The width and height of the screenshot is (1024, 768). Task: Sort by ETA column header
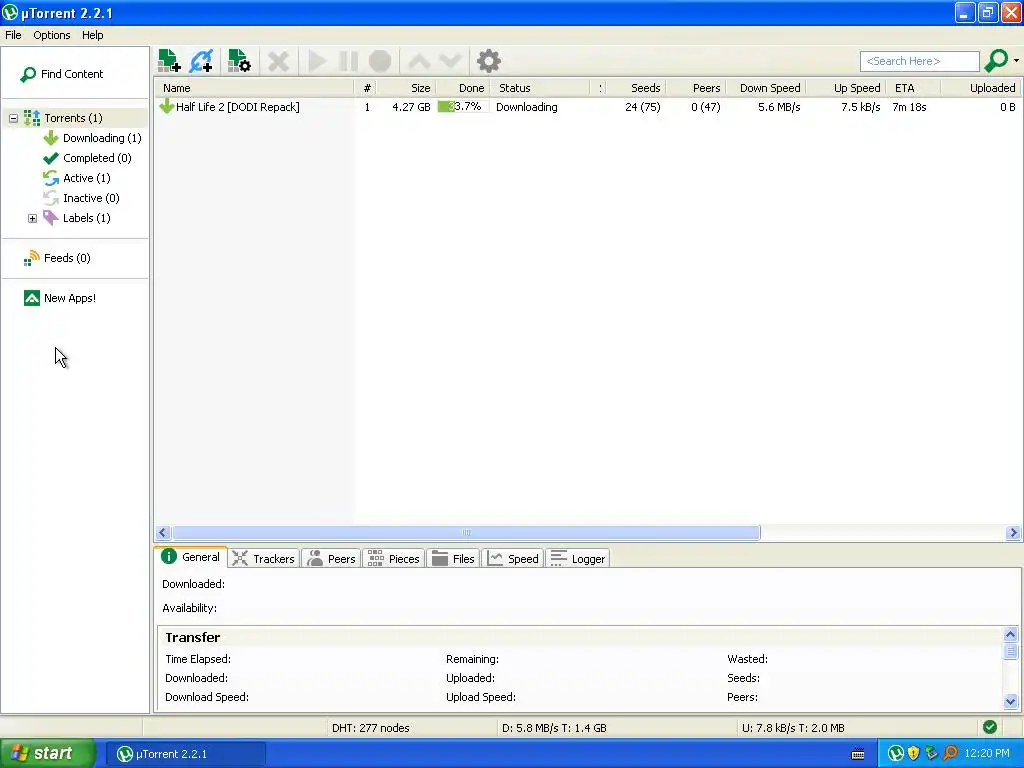tap(914, 88)
